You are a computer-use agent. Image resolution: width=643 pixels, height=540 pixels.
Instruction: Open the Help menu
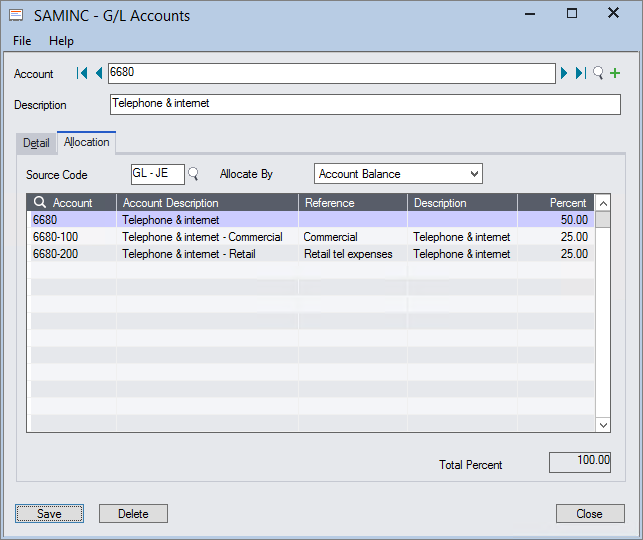click(x=61, y=41)
